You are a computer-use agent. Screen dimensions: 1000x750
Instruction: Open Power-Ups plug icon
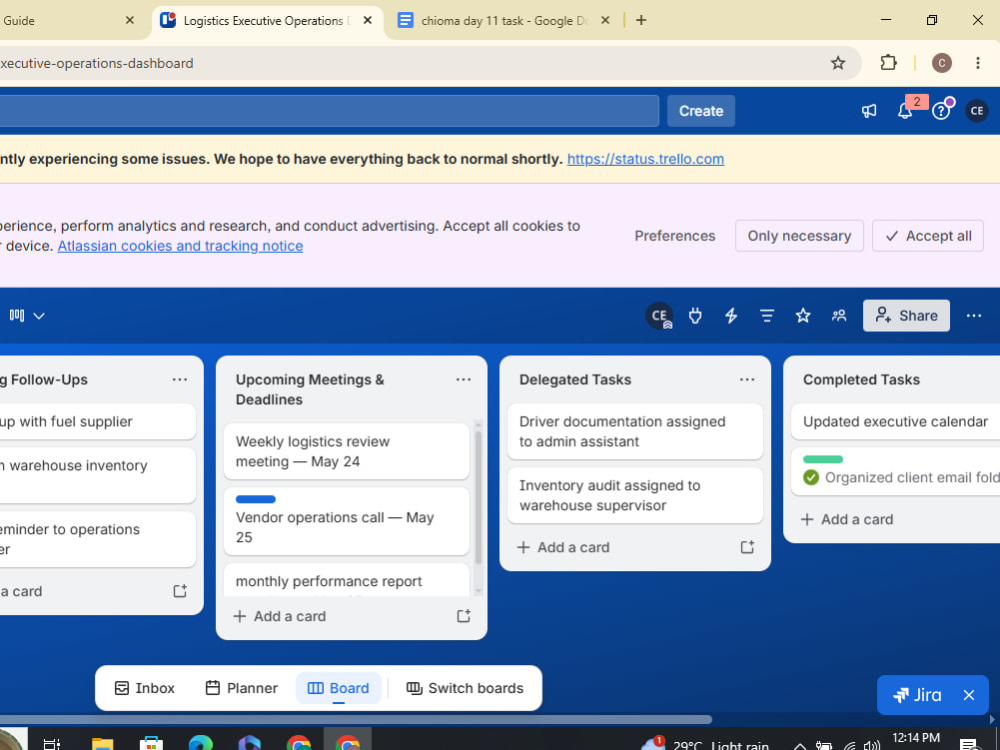pos(695,316)
